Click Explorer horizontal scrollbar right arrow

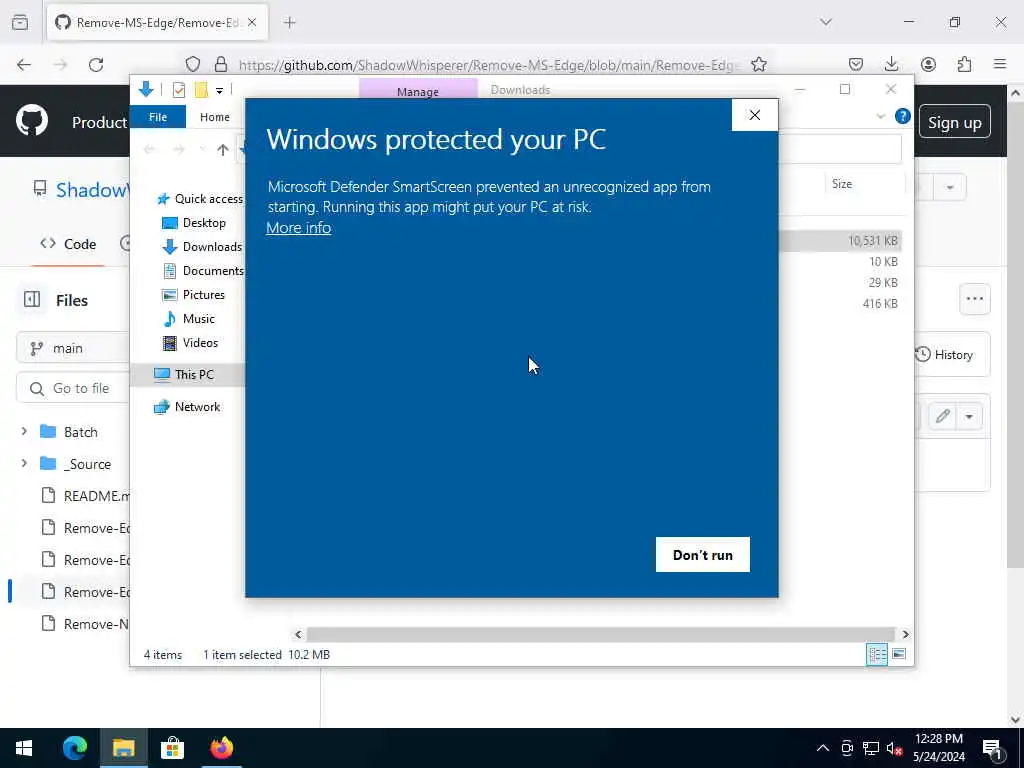click(x=905, y=634)
